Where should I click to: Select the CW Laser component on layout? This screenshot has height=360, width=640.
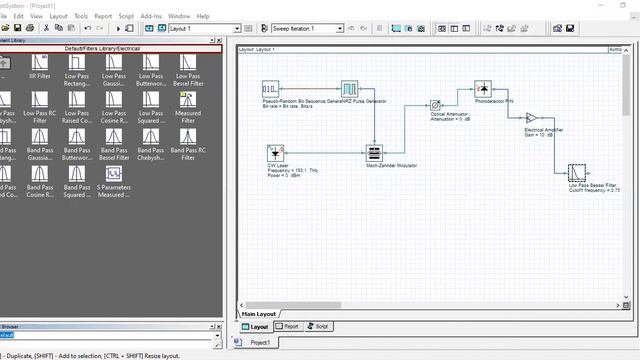tap(276, 153)
